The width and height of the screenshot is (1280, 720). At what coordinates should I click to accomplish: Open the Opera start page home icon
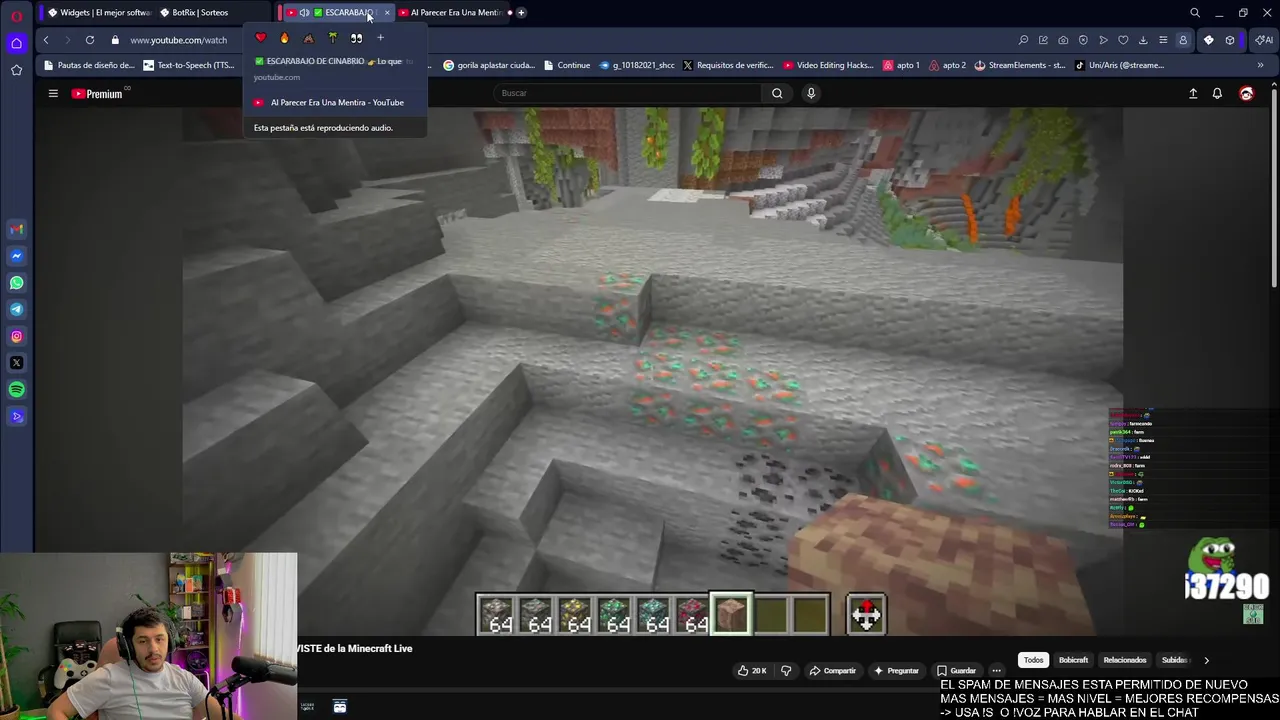pos(16,43)
